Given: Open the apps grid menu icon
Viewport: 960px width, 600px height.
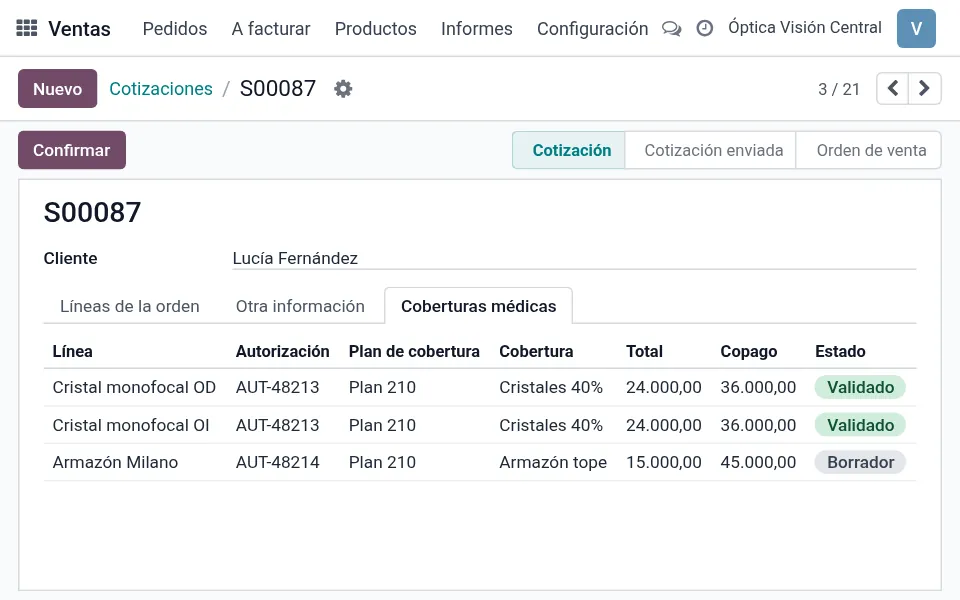Looking at the screenshot, I should coord(26,28).
